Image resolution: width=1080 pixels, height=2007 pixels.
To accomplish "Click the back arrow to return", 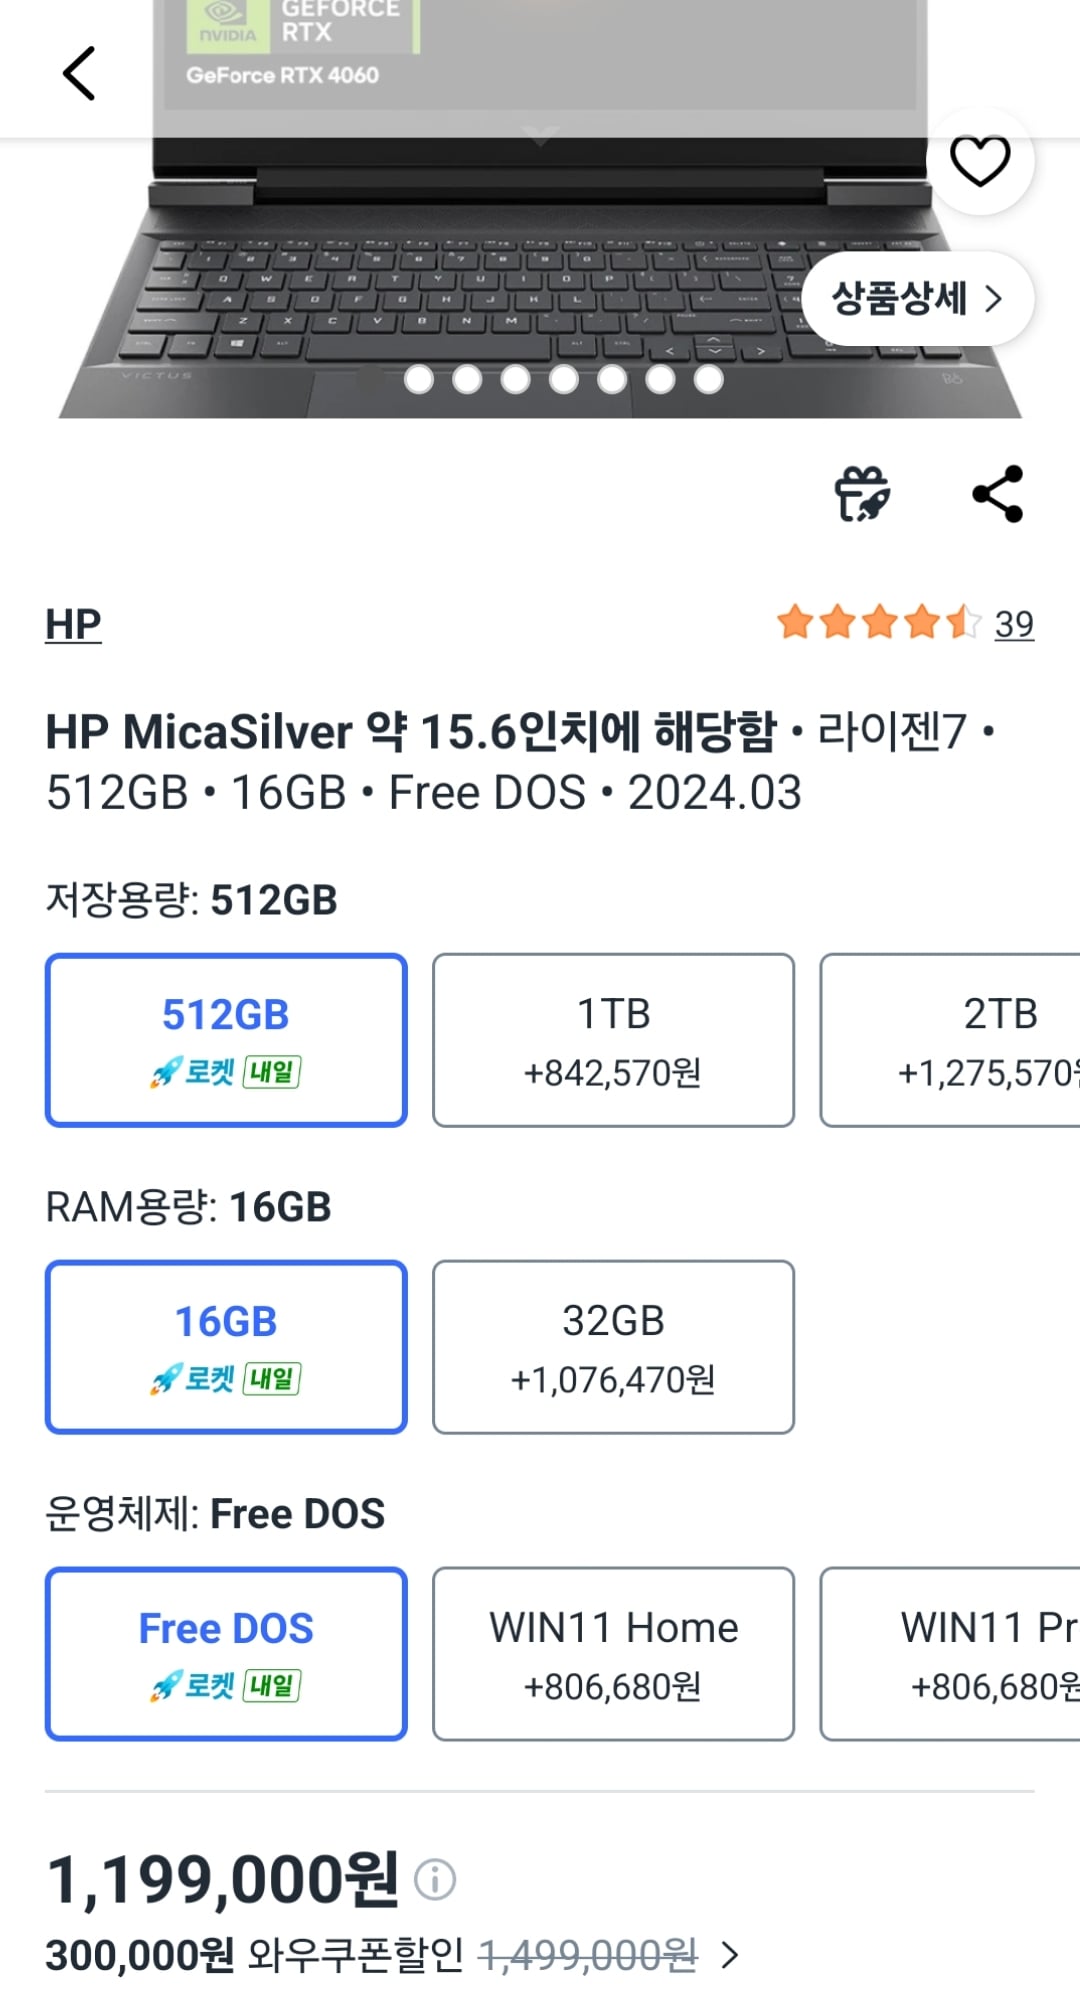I will (78, 74).
